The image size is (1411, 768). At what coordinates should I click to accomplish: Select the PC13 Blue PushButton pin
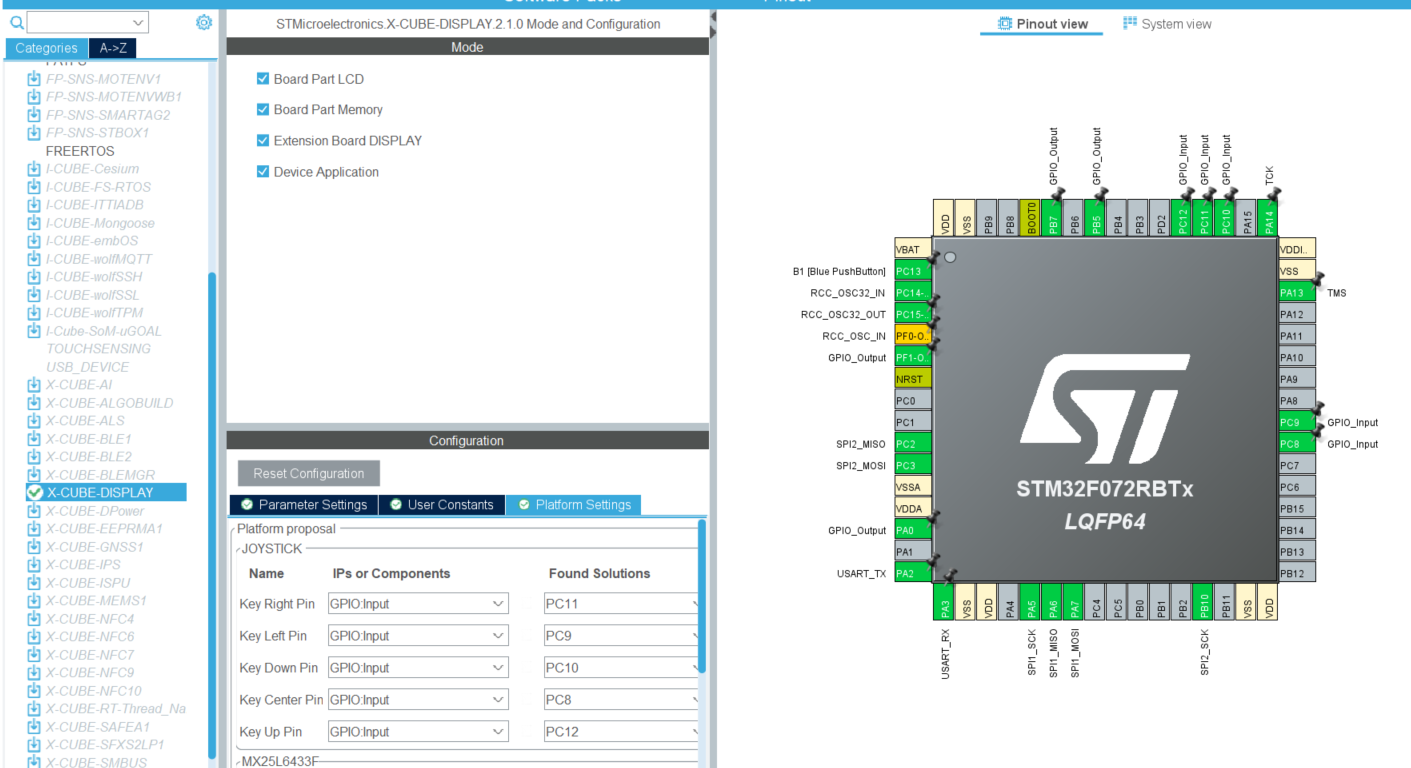coord(912,270)
